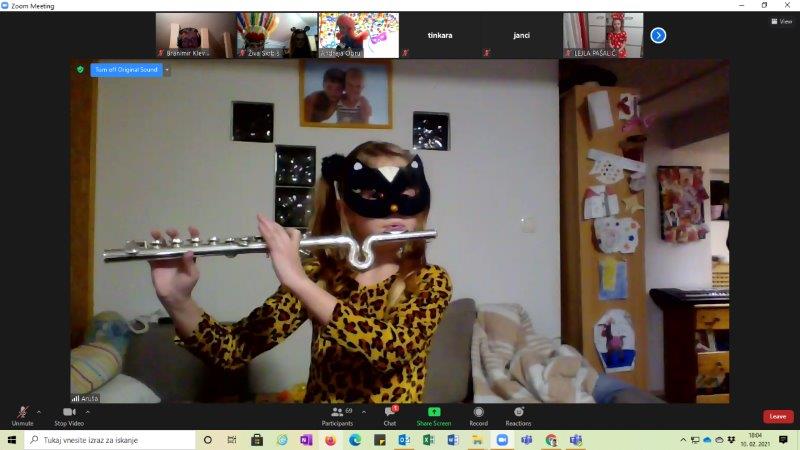Open Cortana circle icon in taskbar
Screen dimensions: 800x450
point(208,440)
